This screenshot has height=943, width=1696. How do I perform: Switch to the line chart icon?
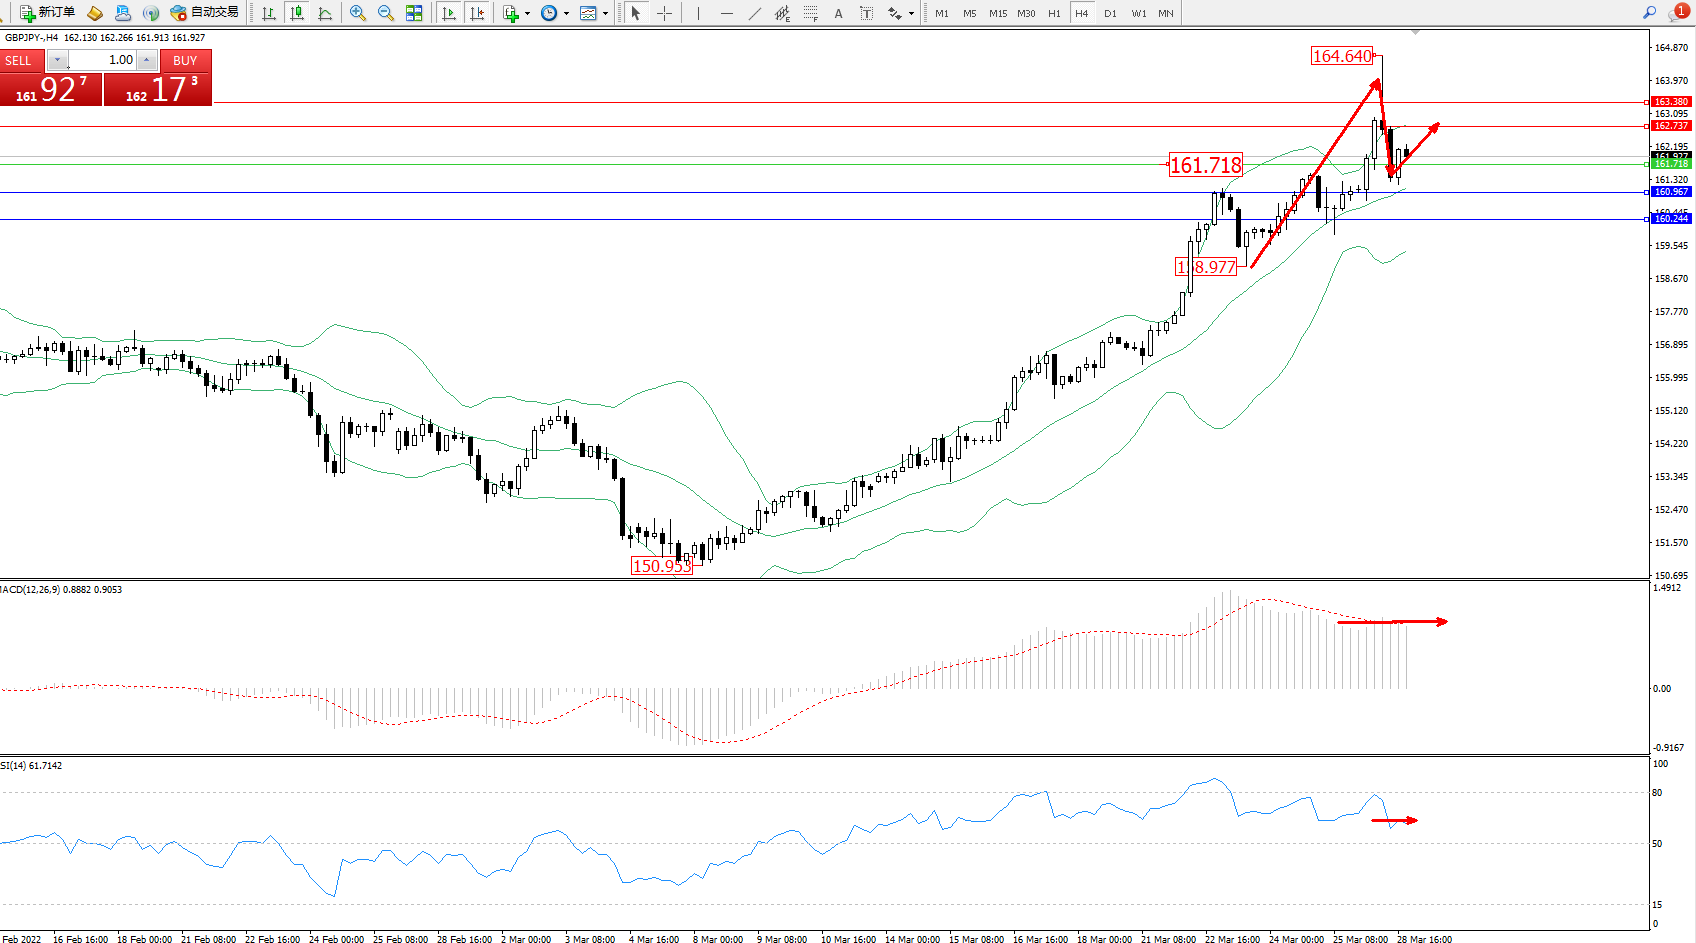pyautogui.click(x=325, y=13)
